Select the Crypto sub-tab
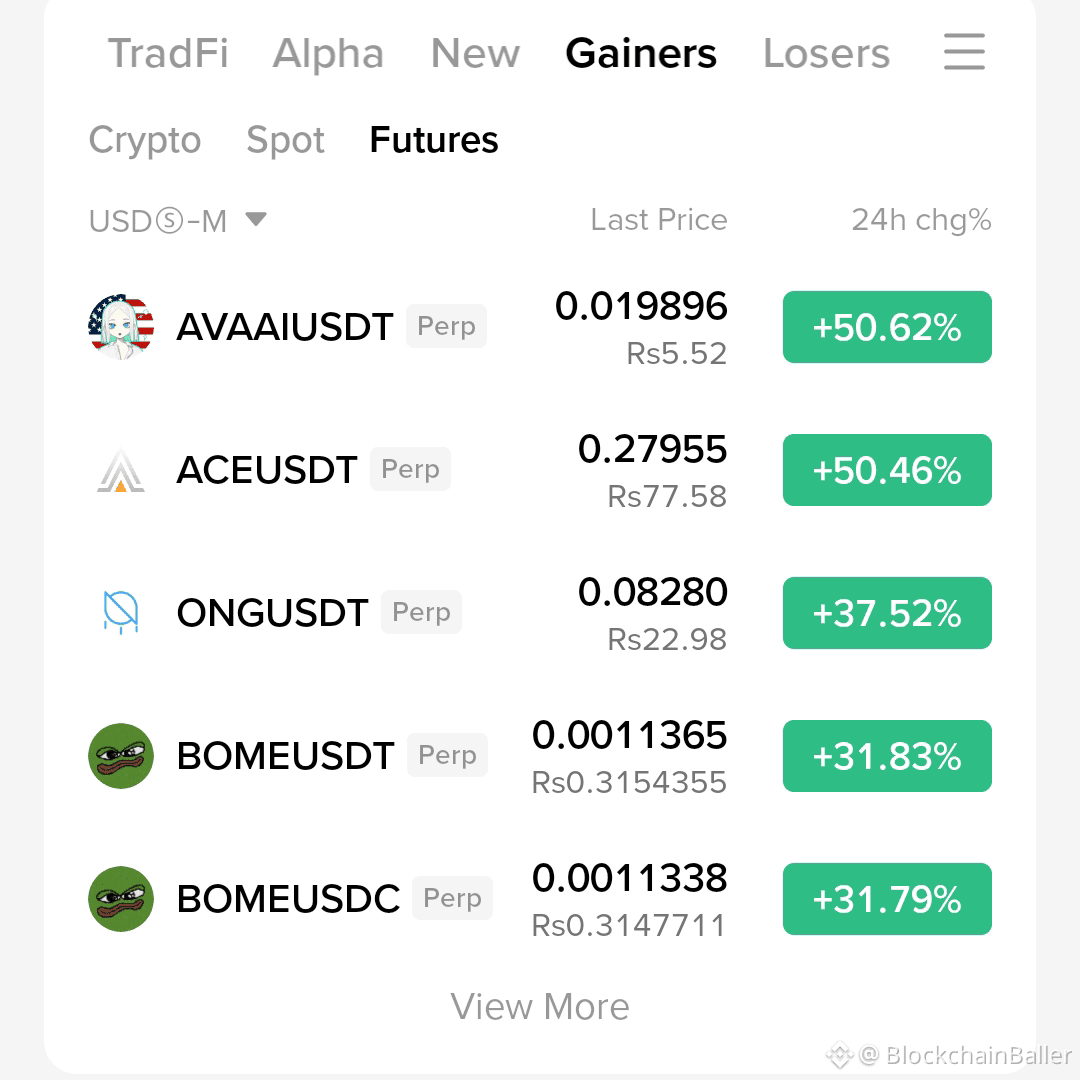Screen dimensions: 1080x1080 (x=145, y=140)
